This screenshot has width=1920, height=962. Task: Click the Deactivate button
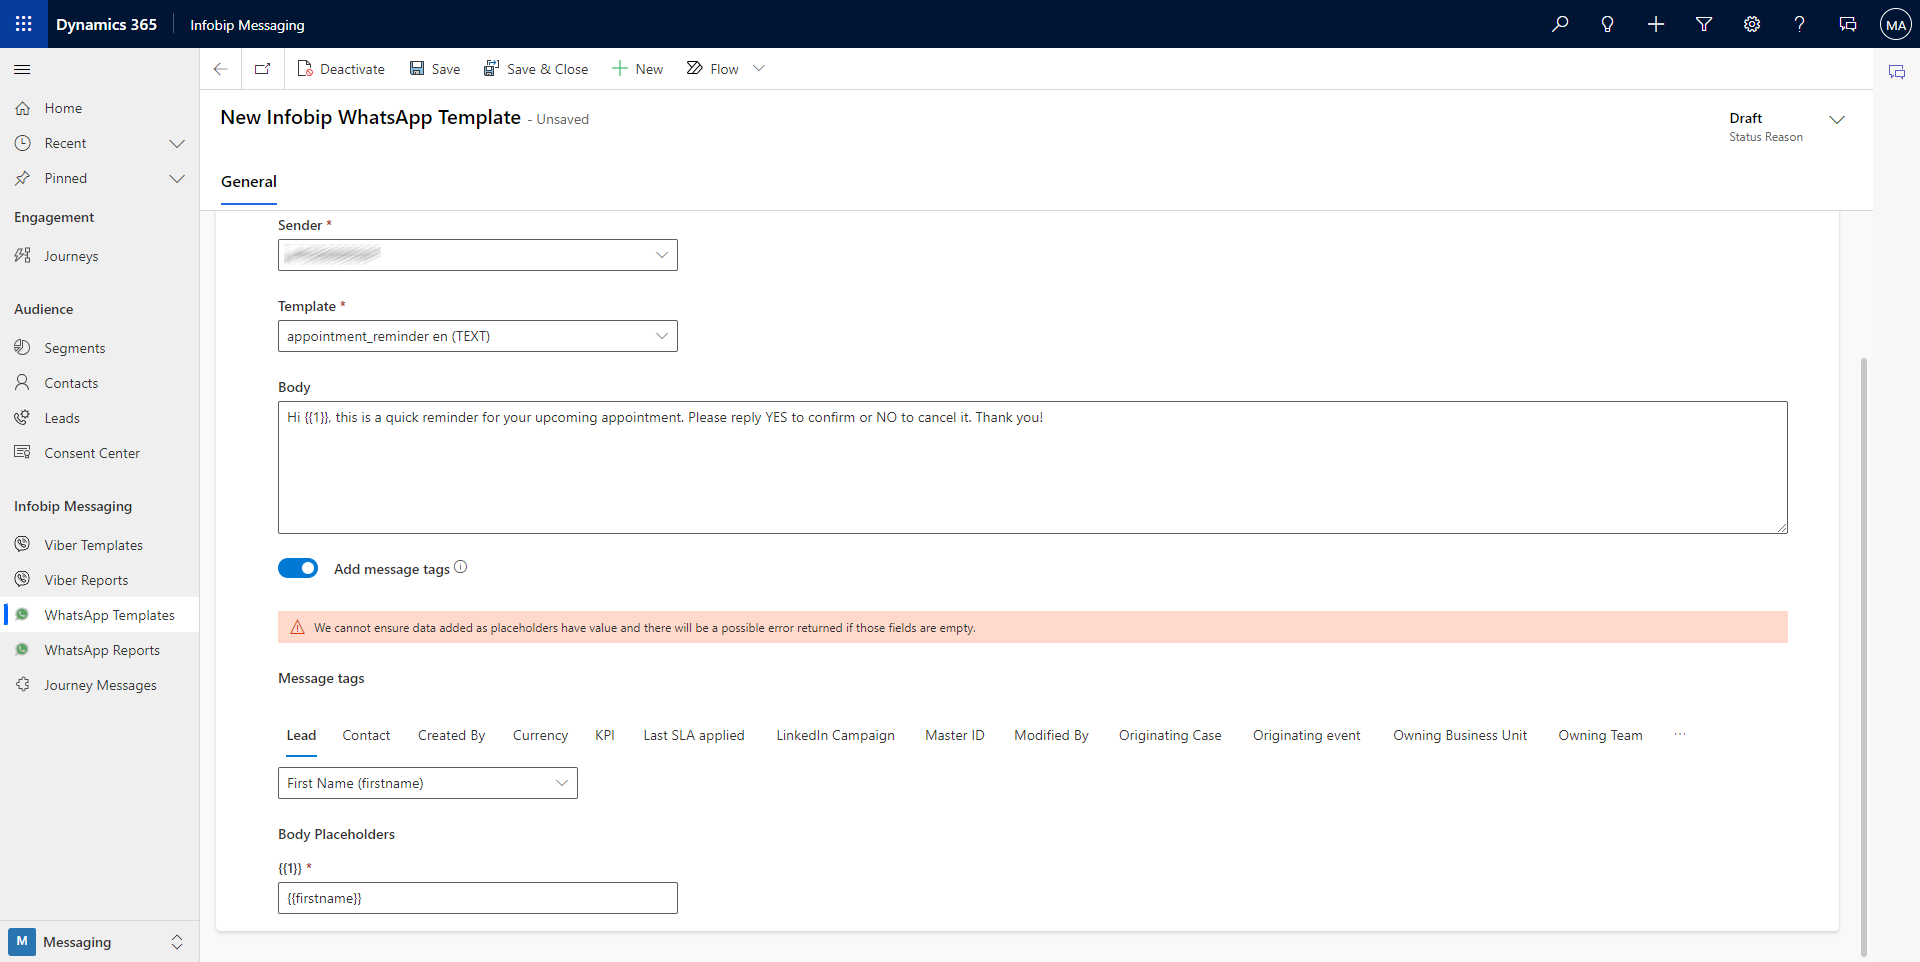click(341, 68)
